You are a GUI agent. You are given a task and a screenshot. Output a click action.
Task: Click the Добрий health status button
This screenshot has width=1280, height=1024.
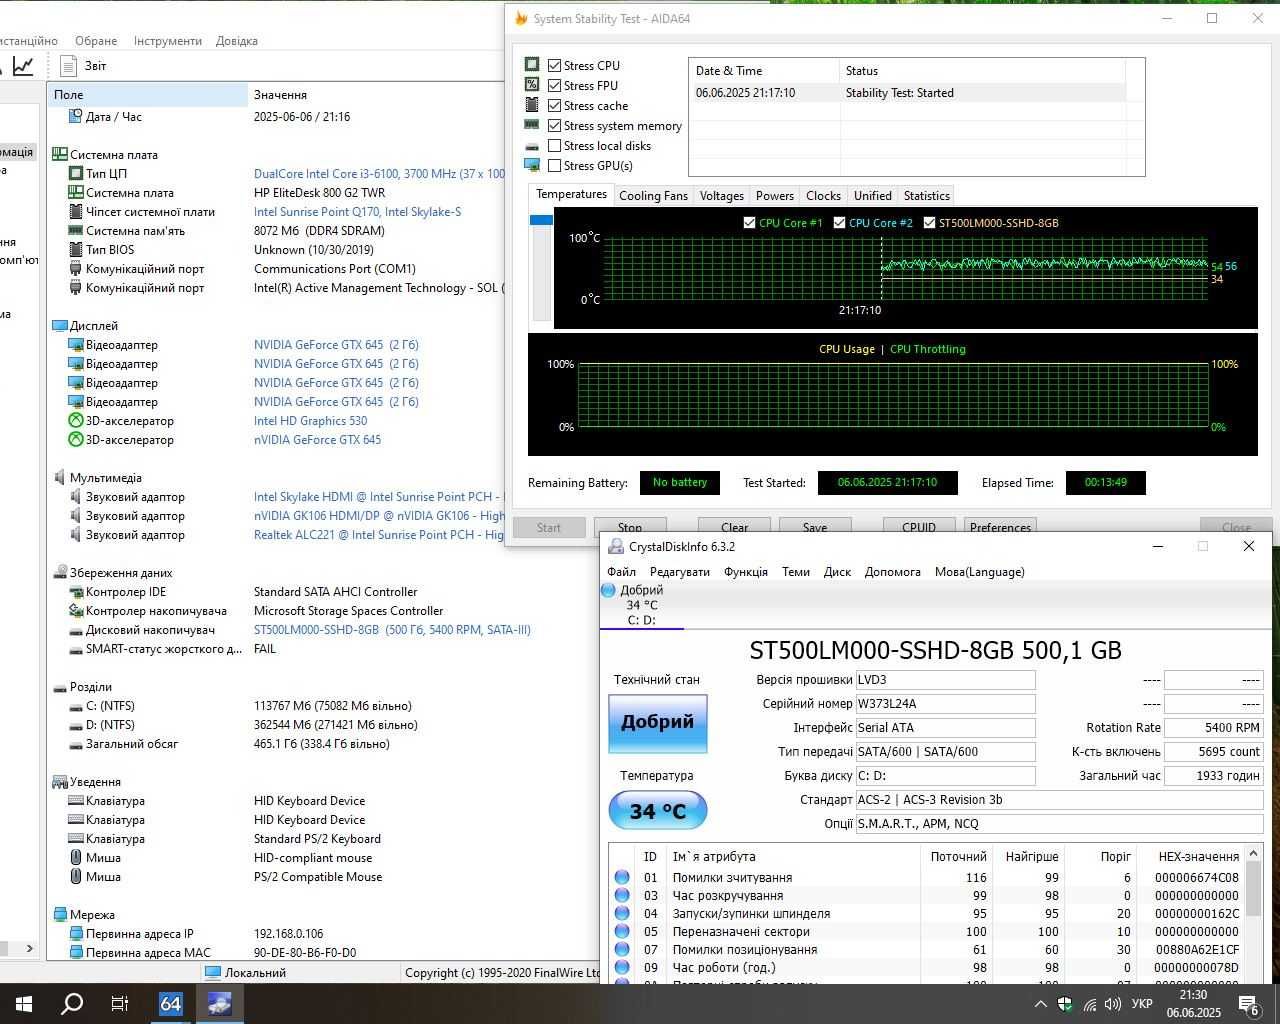pyautogui.click(x=658, y=723)
